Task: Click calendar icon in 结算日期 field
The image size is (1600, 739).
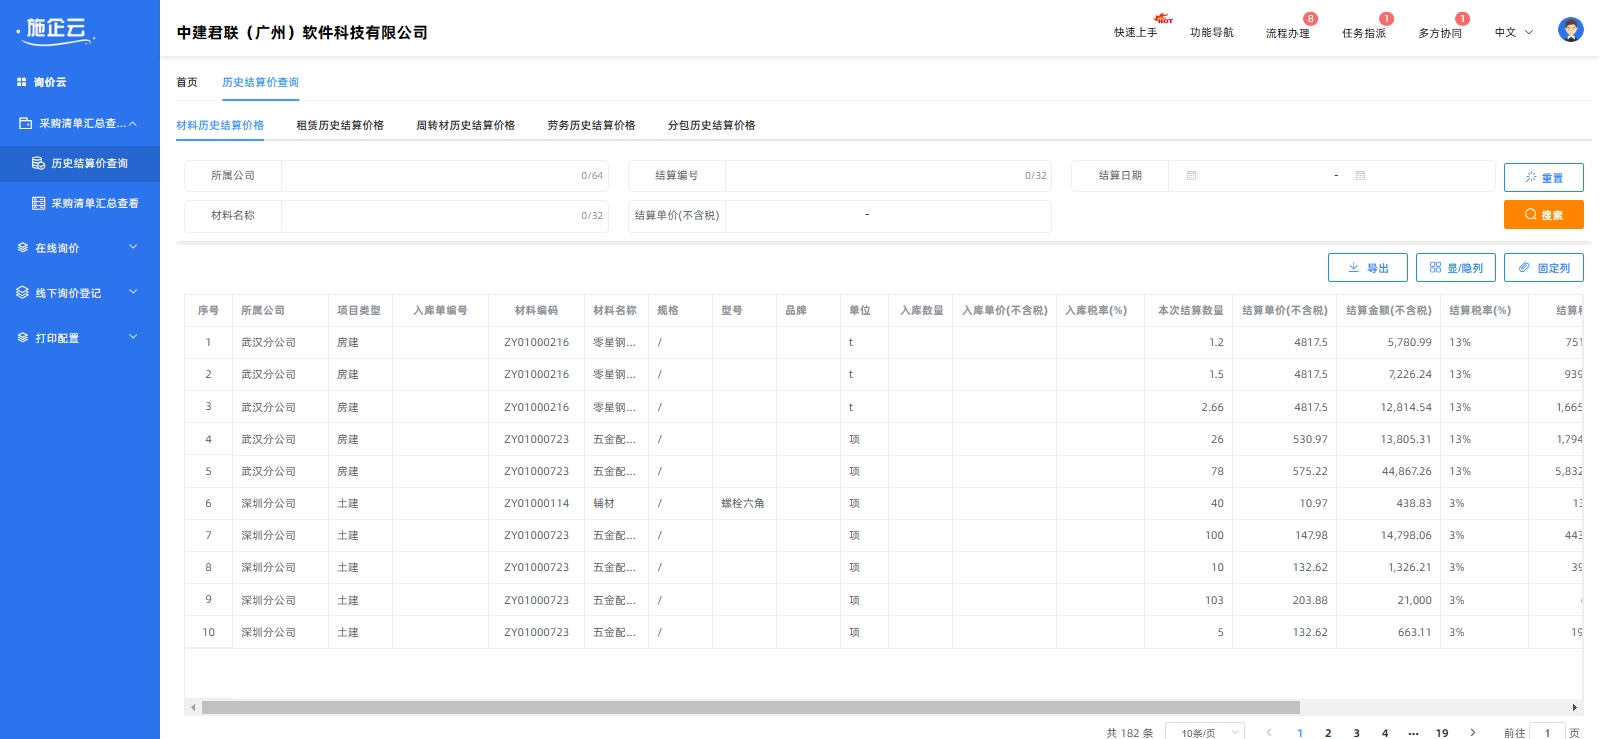Action: click(1191, 176)
